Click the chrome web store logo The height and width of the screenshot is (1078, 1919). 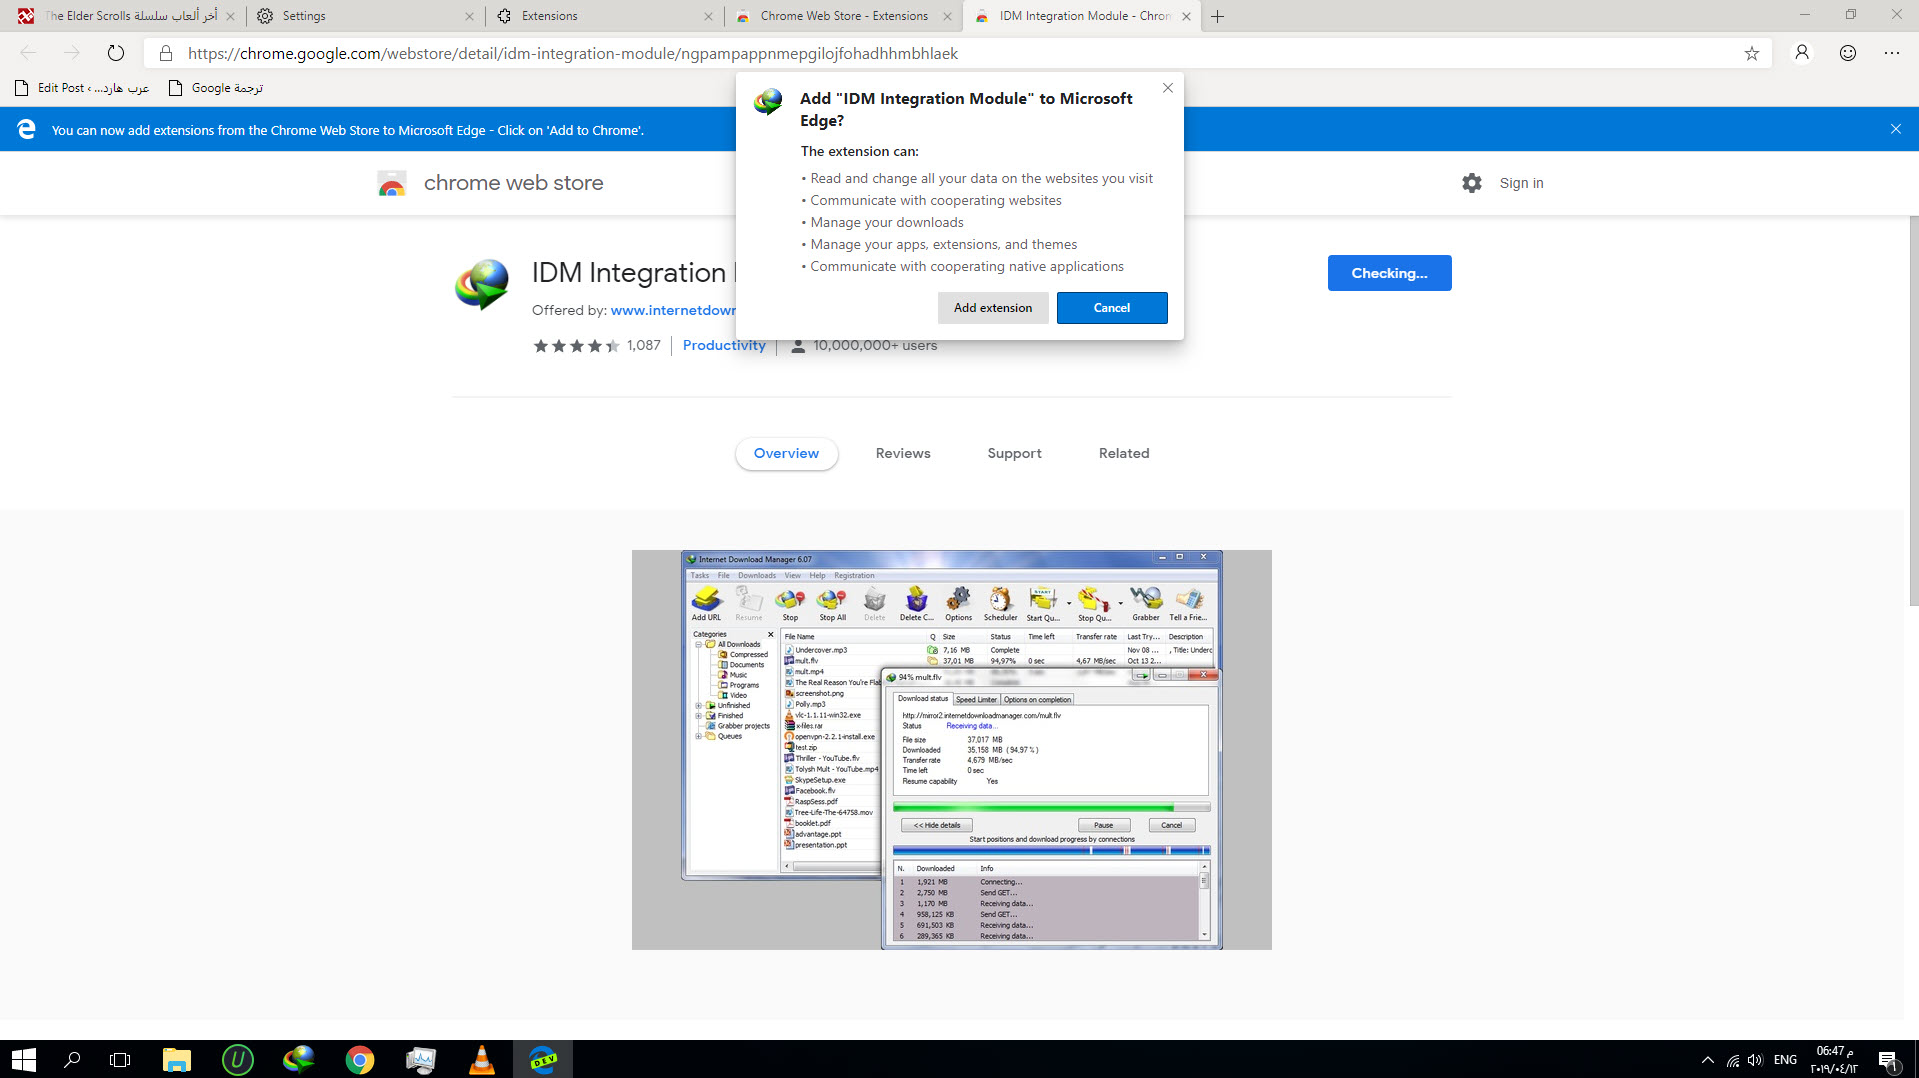coord(490,183)
